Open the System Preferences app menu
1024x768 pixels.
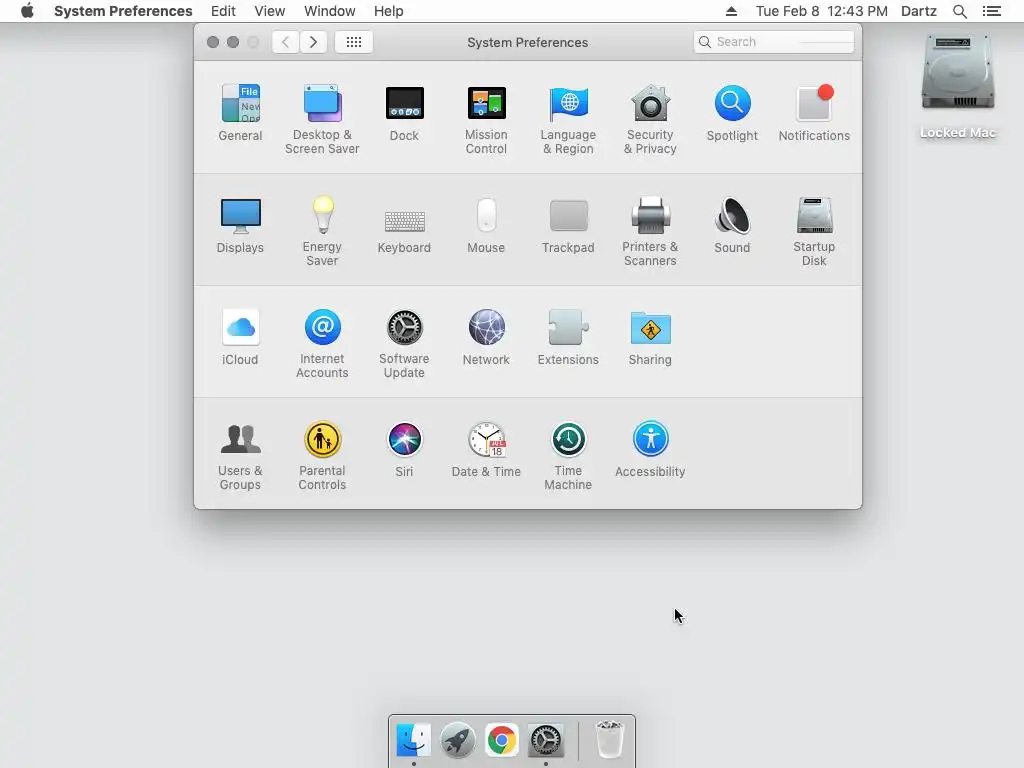(x=123, y=11)
